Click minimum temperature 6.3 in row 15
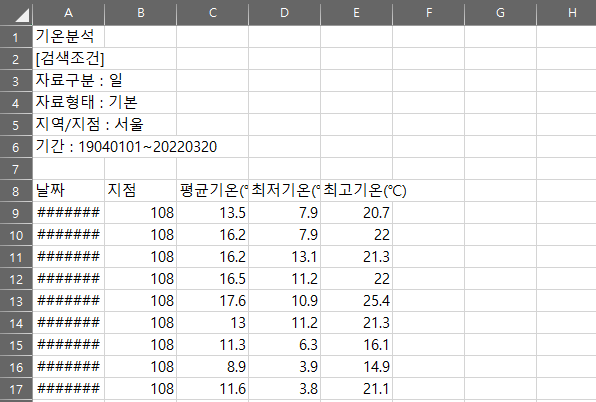The width and height of the screenshot is (596, 402). [x=284, y=345]
